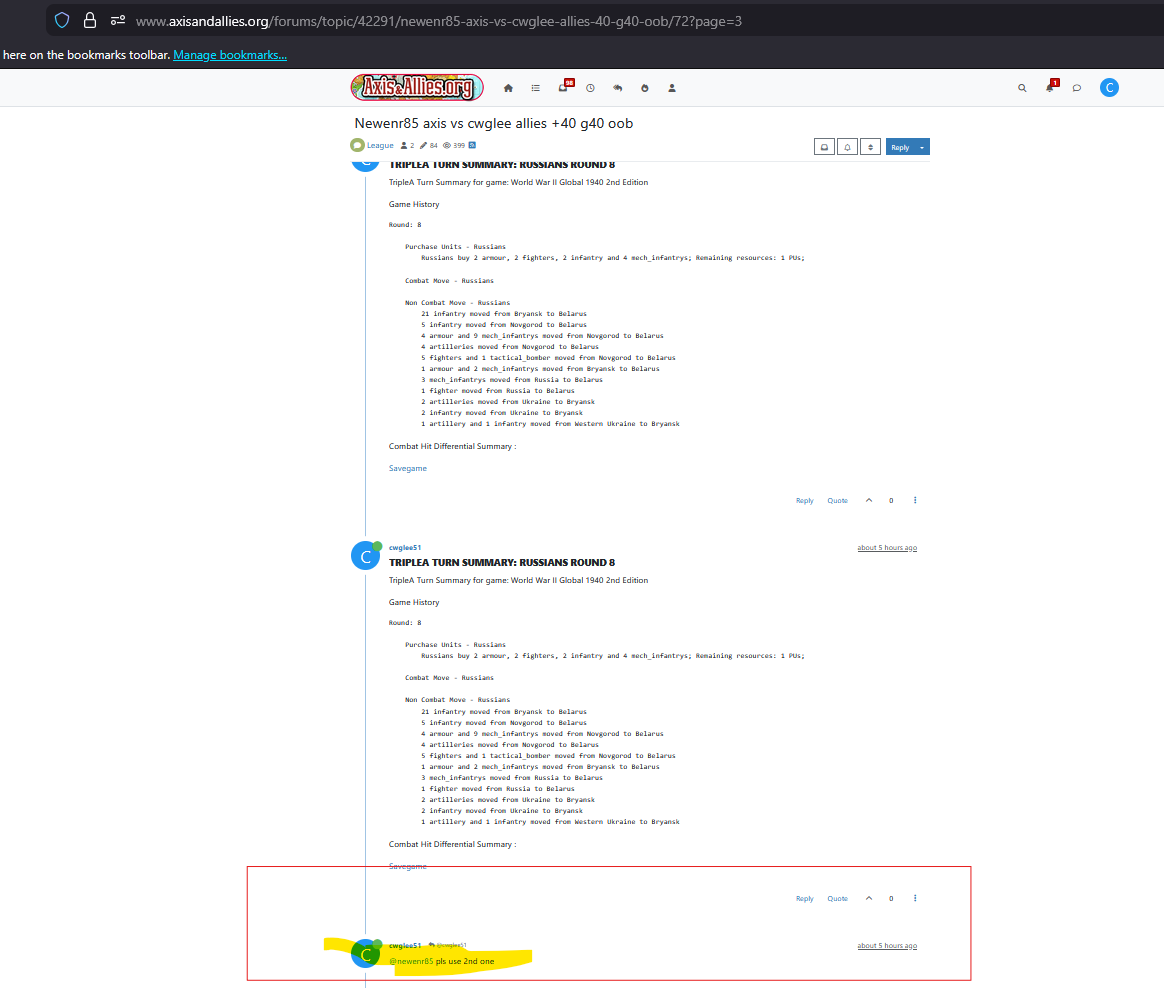
Task: Open recent topics clock icon
Action: pos(591,88)
